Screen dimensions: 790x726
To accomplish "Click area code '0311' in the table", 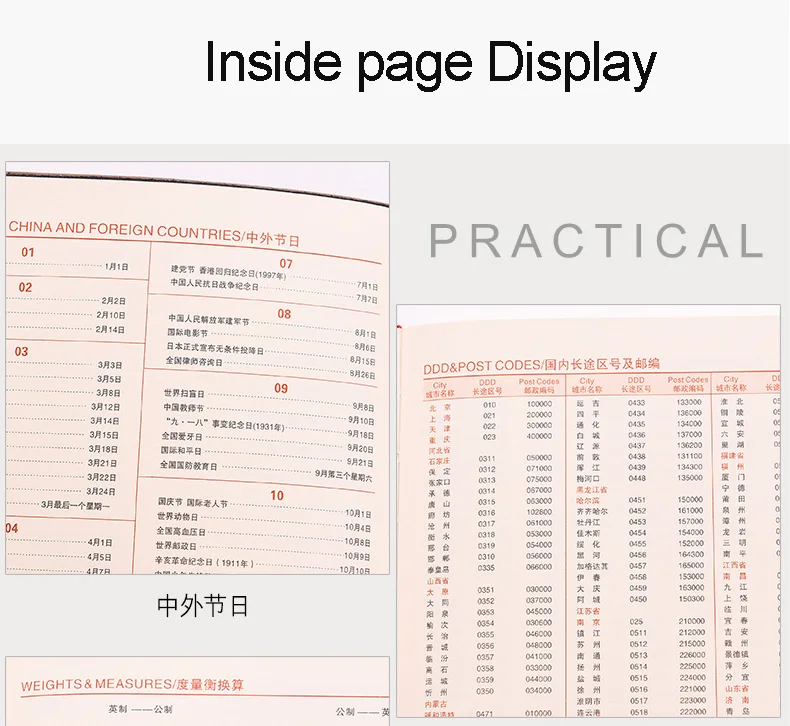I will (487, 458).
